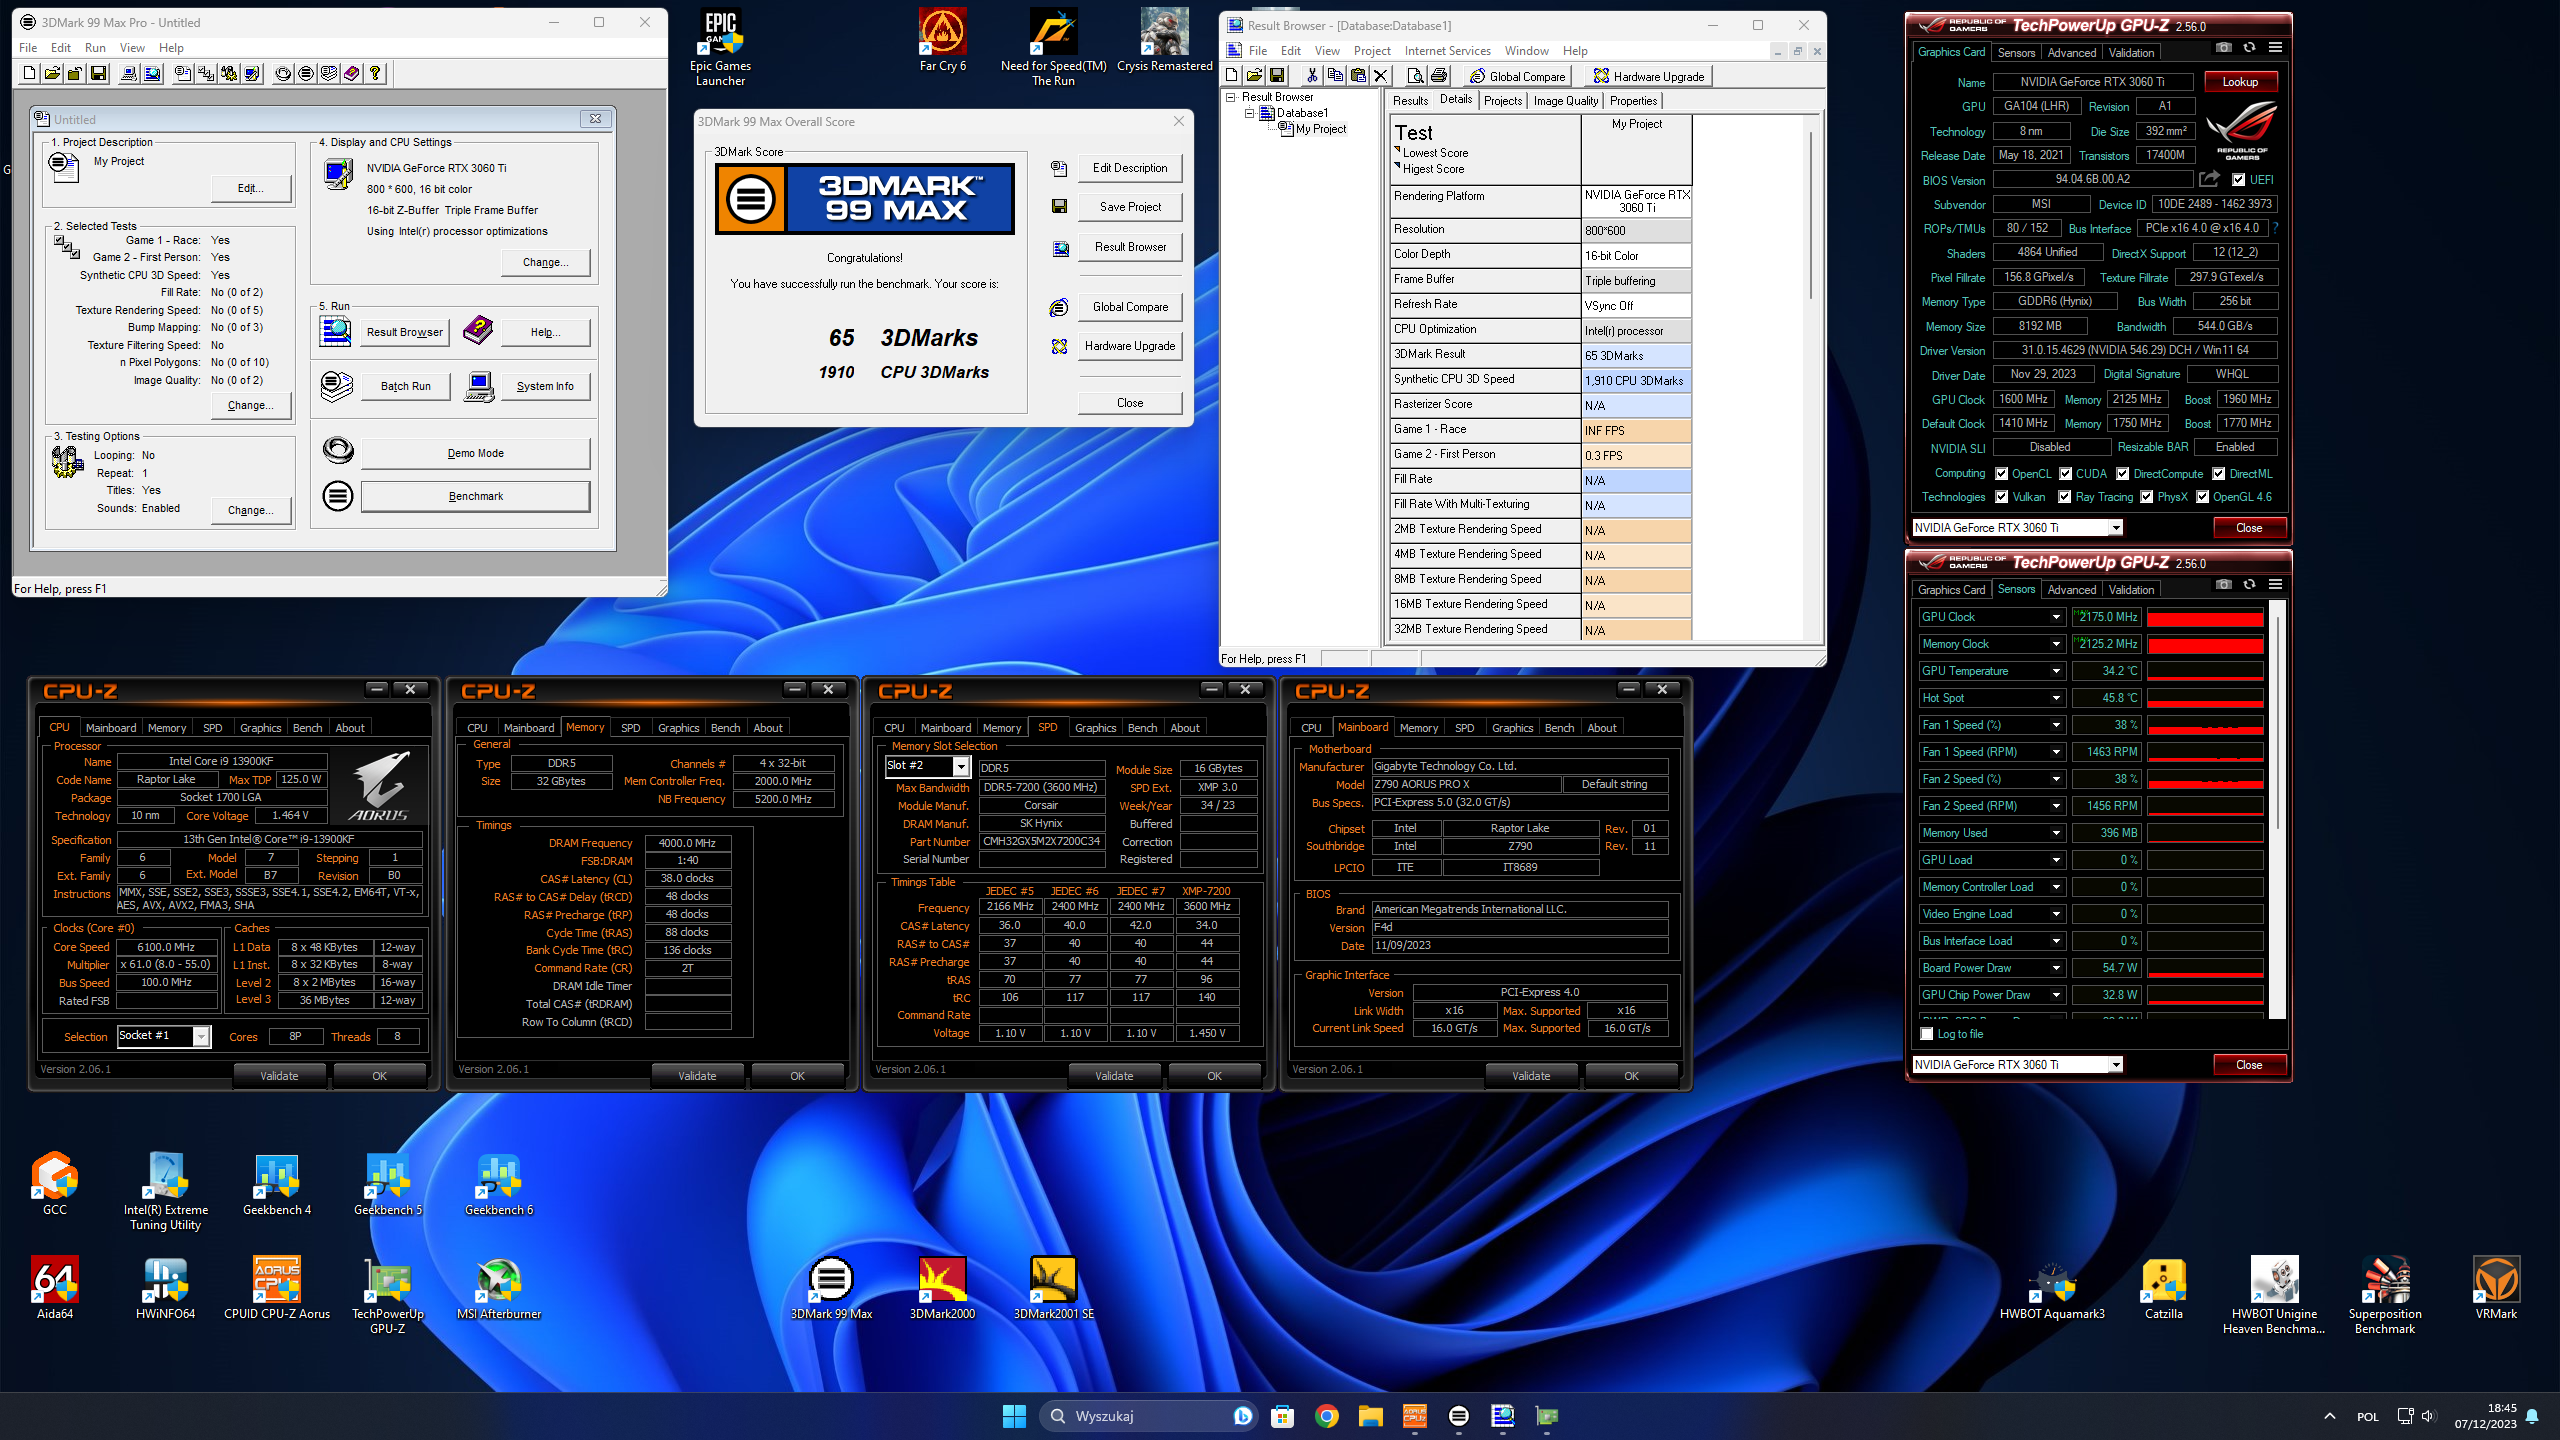
Task: Open Memory Used sensor dropdown
Action: 2056,833
